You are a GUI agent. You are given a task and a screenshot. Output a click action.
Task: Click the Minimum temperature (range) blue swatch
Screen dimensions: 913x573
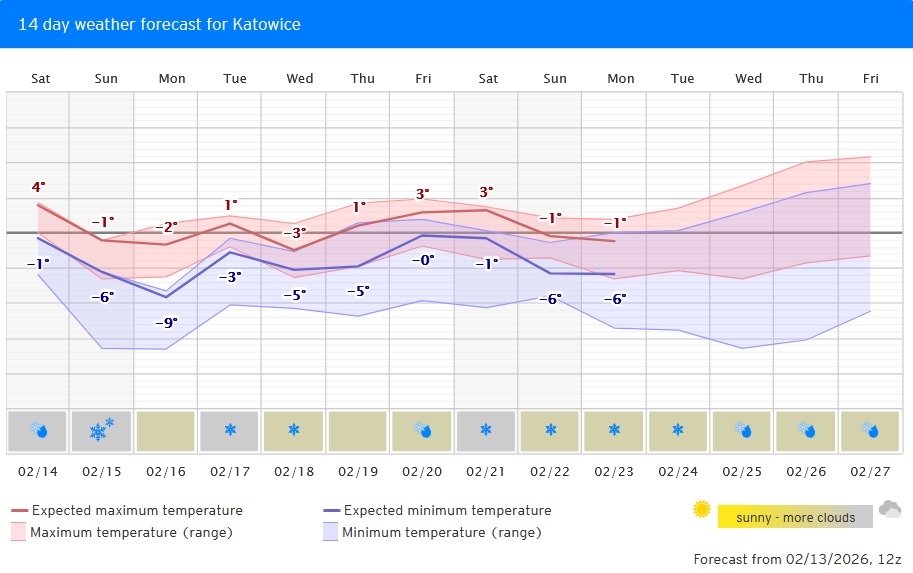tap(330, 532)
